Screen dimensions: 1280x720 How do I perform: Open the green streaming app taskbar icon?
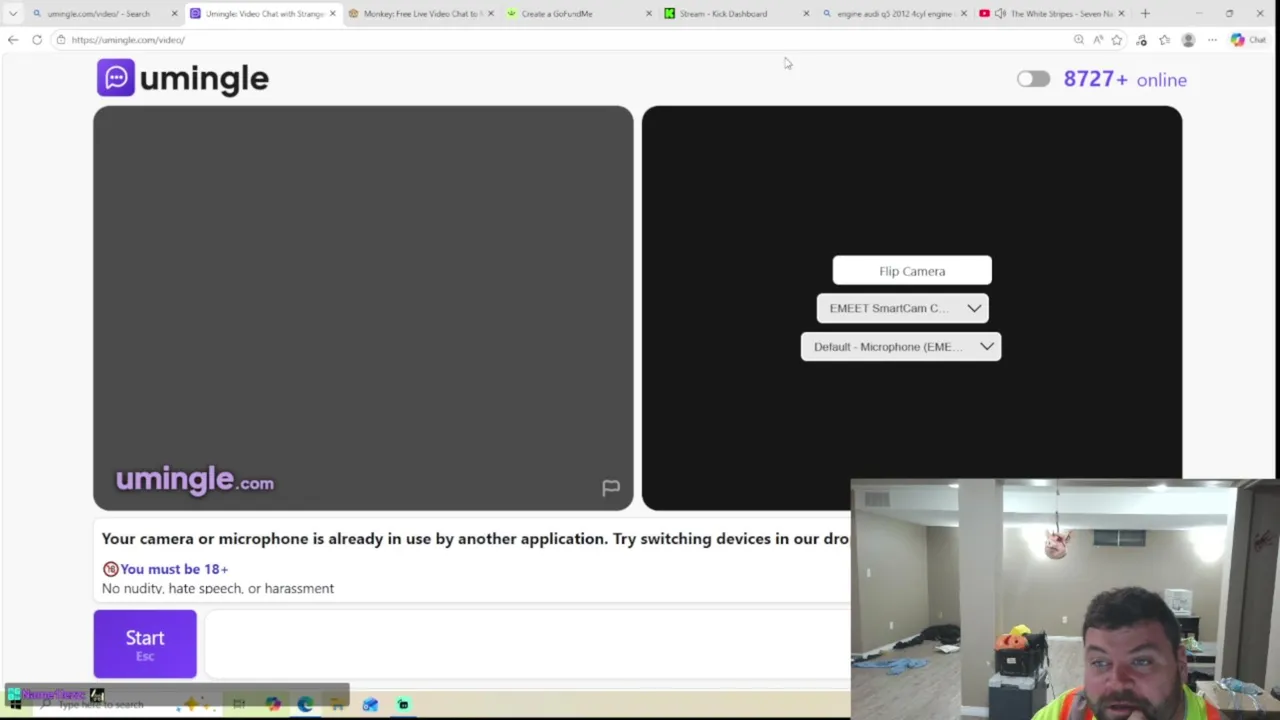[403, 705]
